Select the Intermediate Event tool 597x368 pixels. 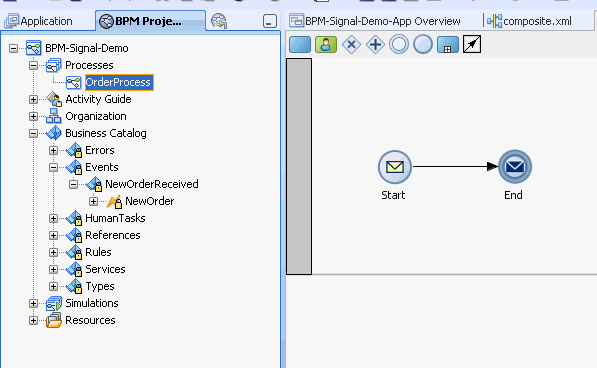pos(399,45)
